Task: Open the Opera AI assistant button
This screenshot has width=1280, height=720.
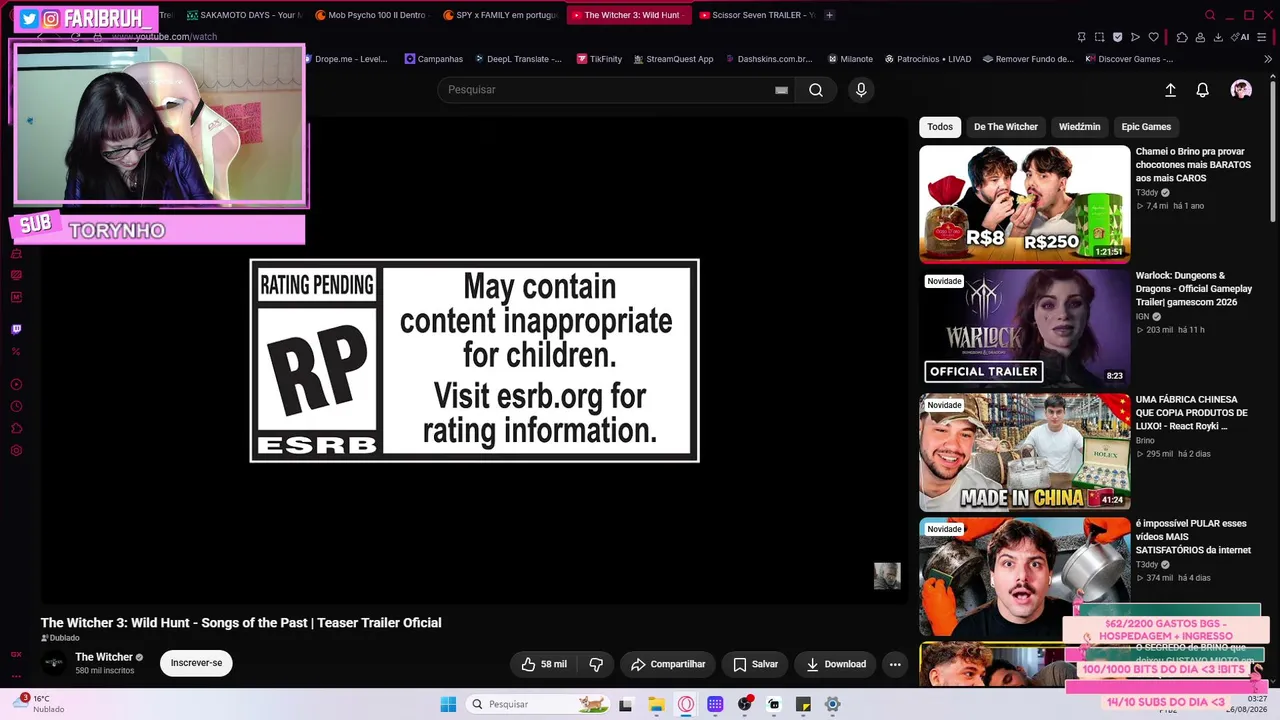Action: (x=1241, y=37)
